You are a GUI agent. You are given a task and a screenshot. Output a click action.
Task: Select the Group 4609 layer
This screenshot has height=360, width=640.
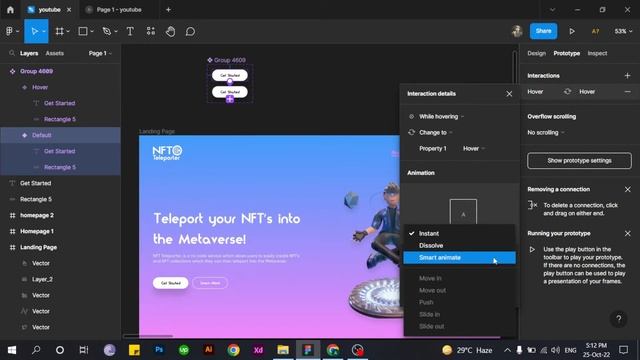(x=60, y=71)
